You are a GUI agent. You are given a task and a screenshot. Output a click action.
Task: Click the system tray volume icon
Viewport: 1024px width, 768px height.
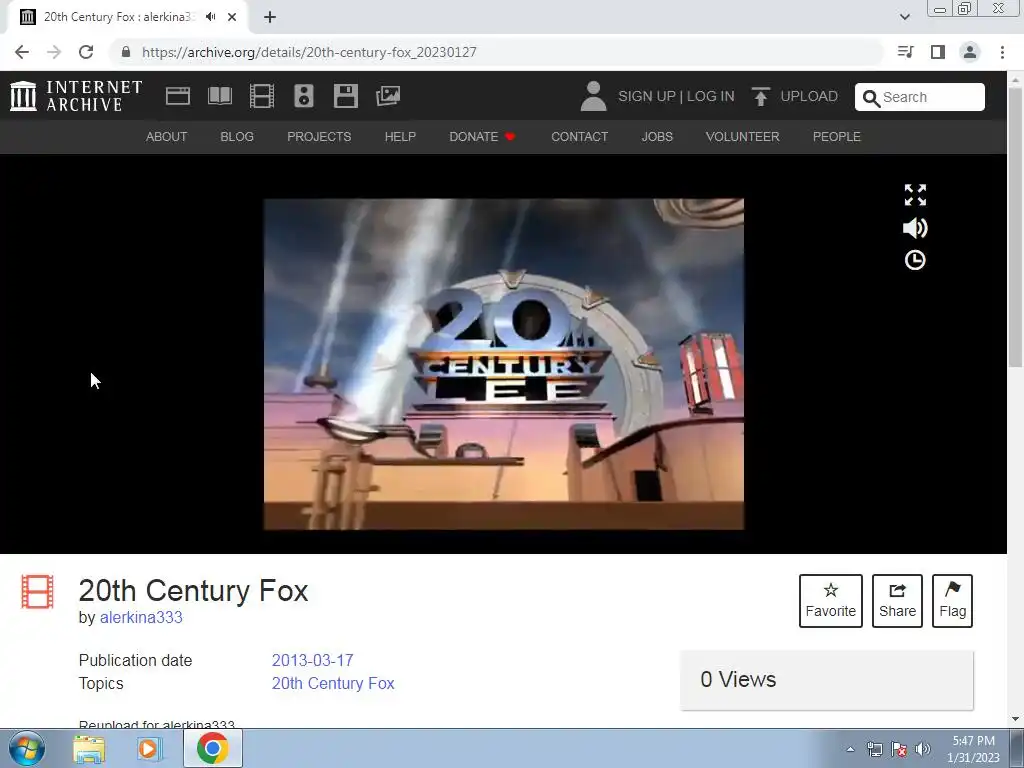point(923,749)
